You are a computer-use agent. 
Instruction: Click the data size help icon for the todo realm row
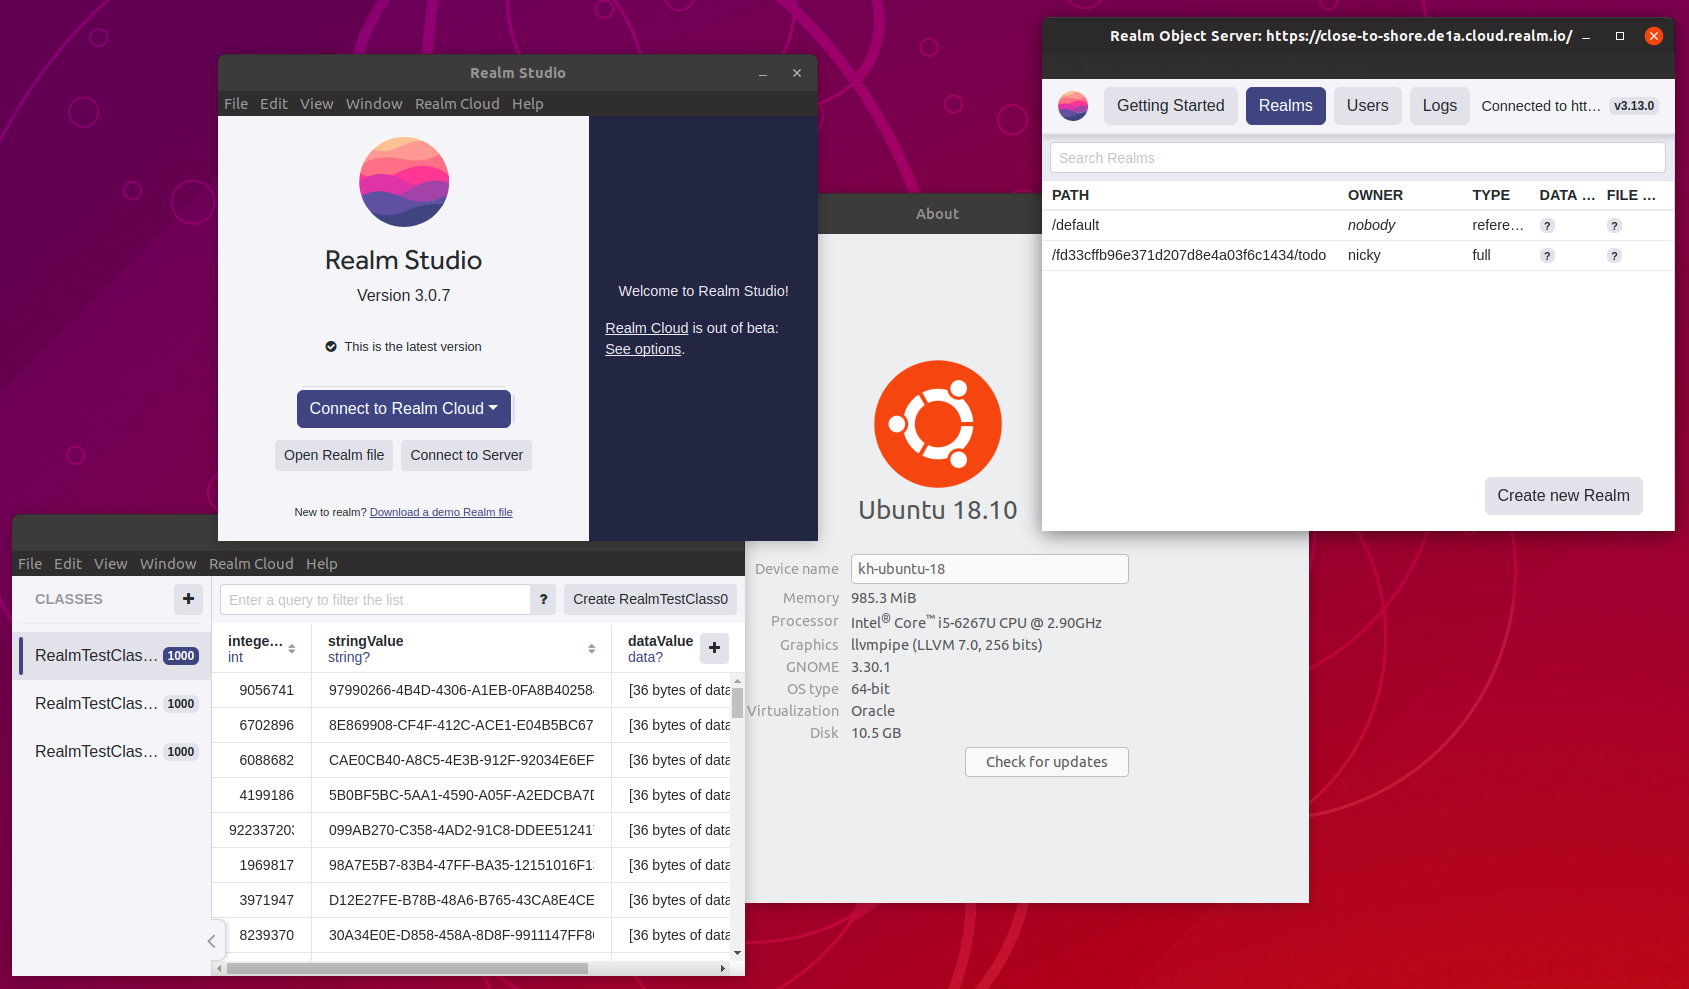1547,256
